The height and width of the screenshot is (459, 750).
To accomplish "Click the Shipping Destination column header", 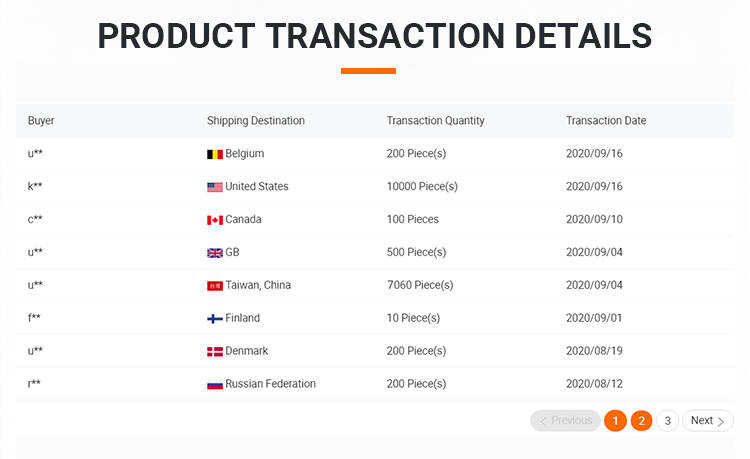I will tap(256, 121).
